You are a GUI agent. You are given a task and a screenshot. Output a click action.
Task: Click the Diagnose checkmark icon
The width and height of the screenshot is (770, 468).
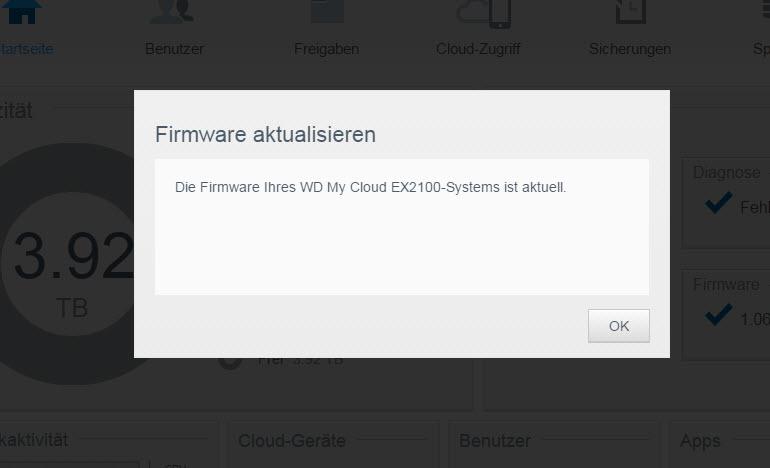pyautogui.click(x=718, y=202)
